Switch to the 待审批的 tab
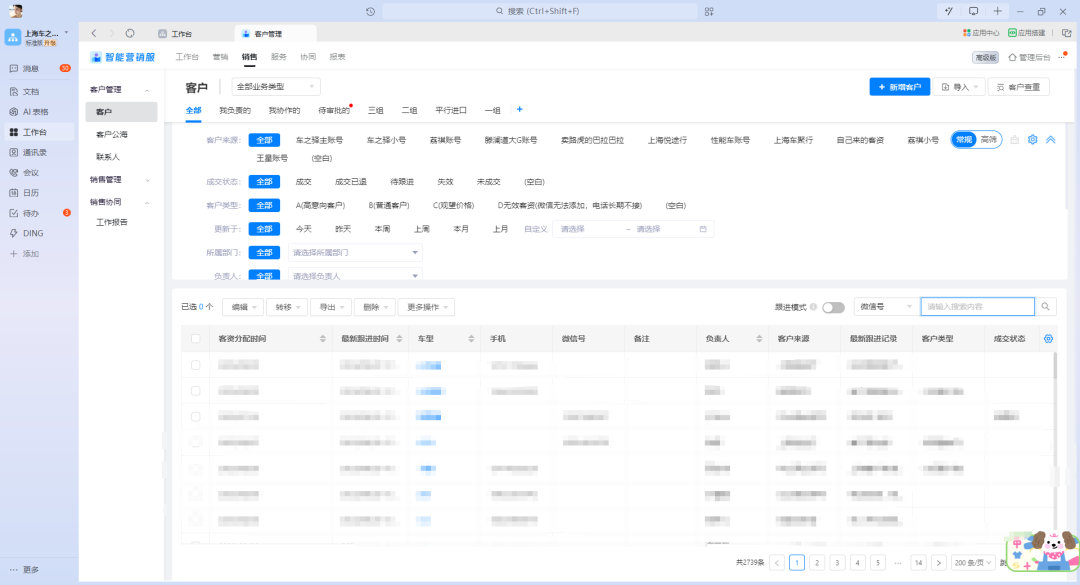 (x=333, y=110)
